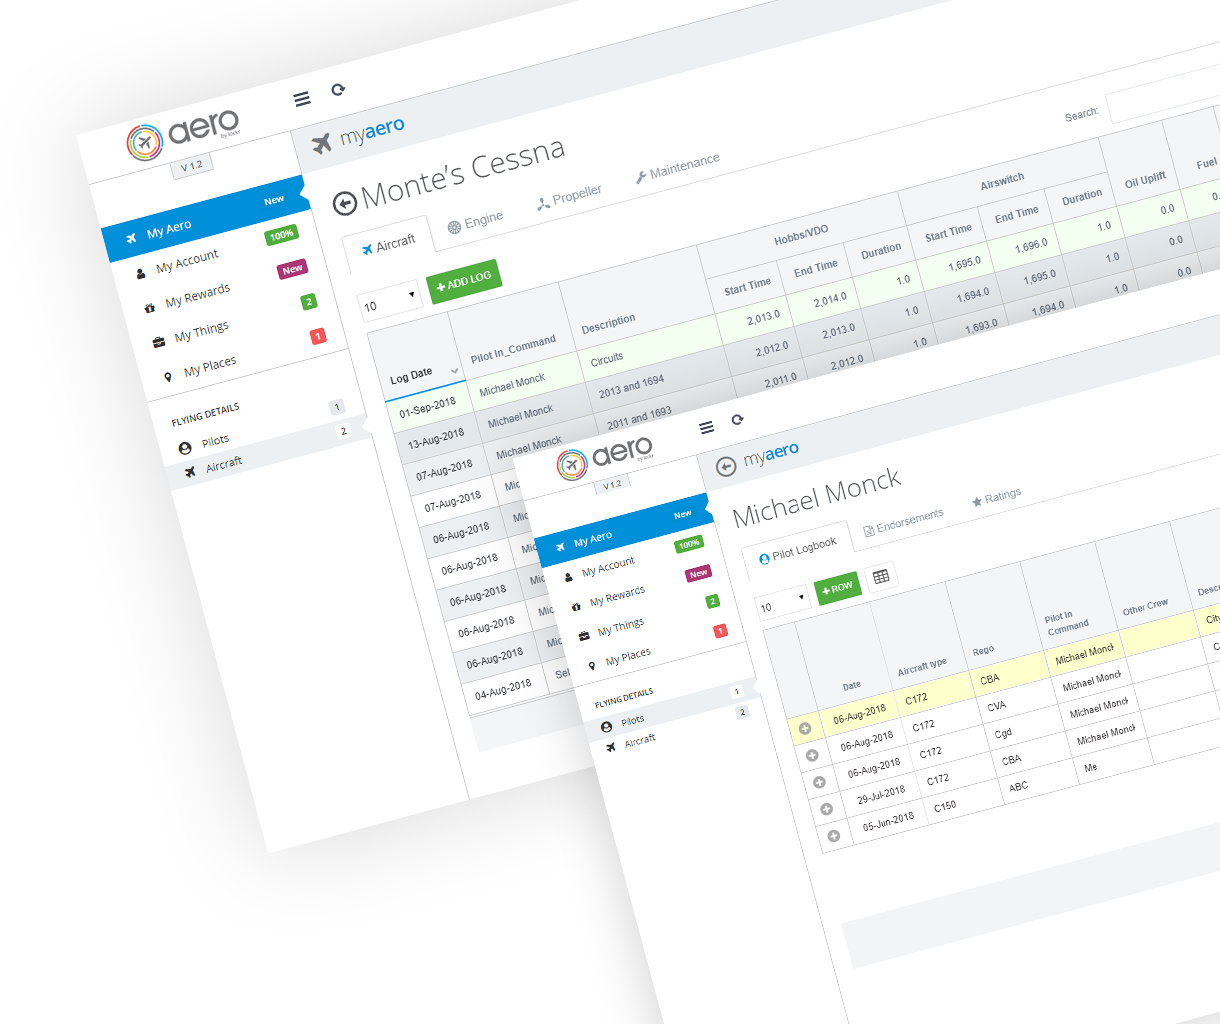This screenshot has width=1220, height=1024.
Task: Click the green ADD LOG button
Action: pos(464,282)
